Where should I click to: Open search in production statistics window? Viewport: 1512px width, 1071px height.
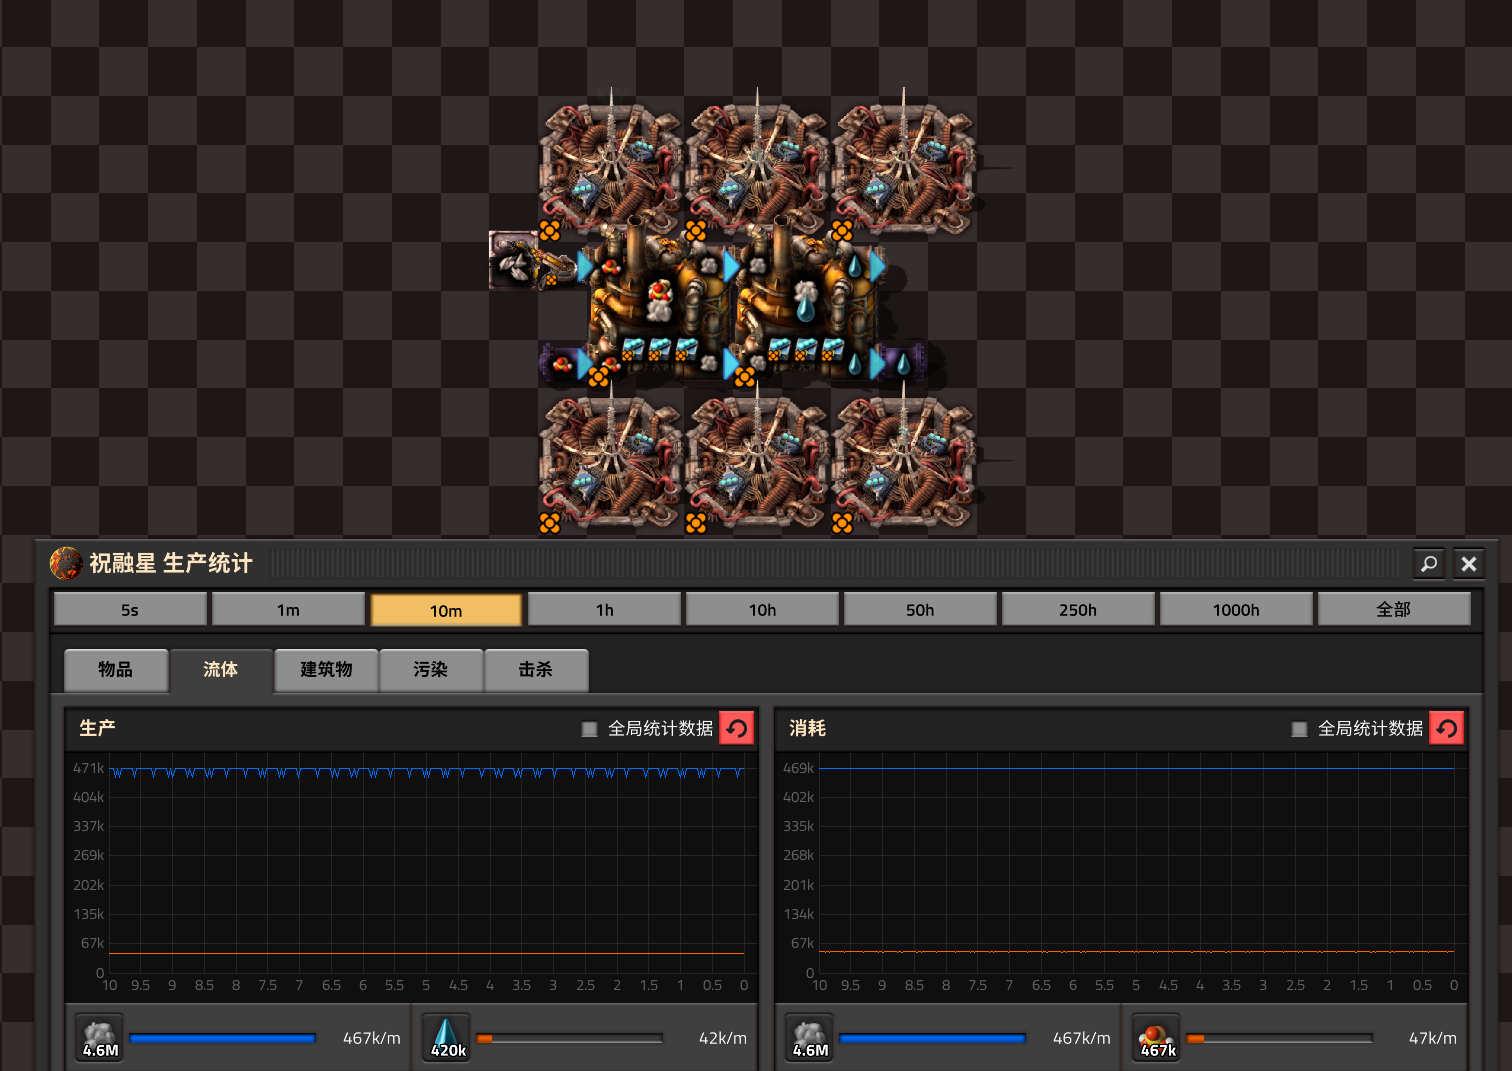pos(1429,564)
